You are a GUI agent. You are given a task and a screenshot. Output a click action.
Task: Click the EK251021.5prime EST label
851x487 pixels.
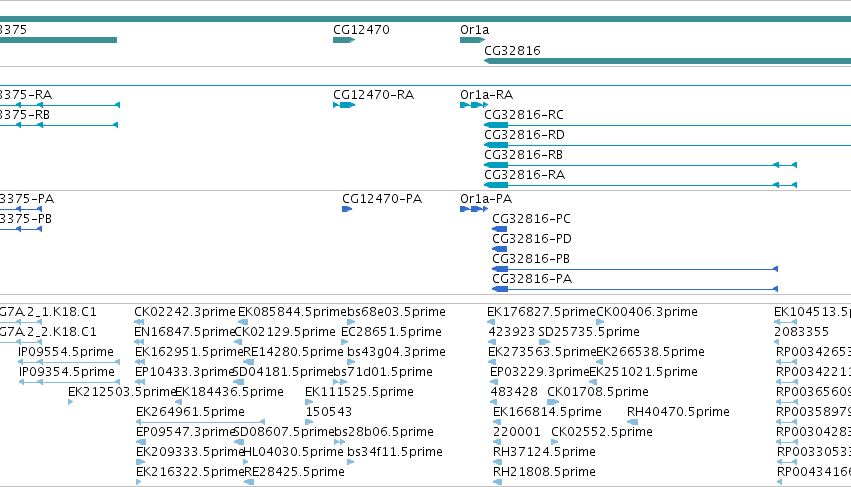643,372
